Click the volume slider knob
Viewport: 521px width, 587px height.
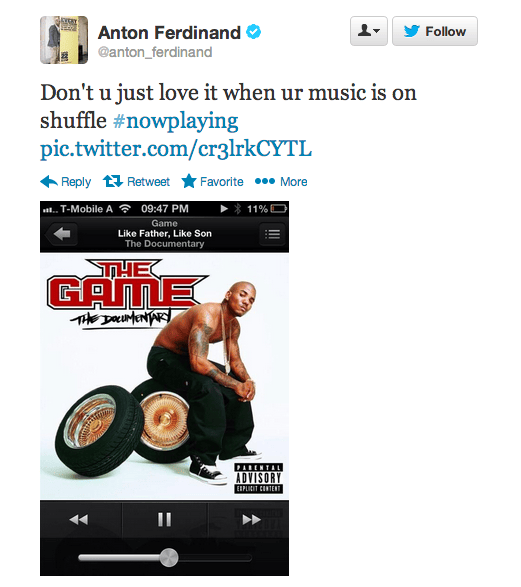tap(169, 558)
